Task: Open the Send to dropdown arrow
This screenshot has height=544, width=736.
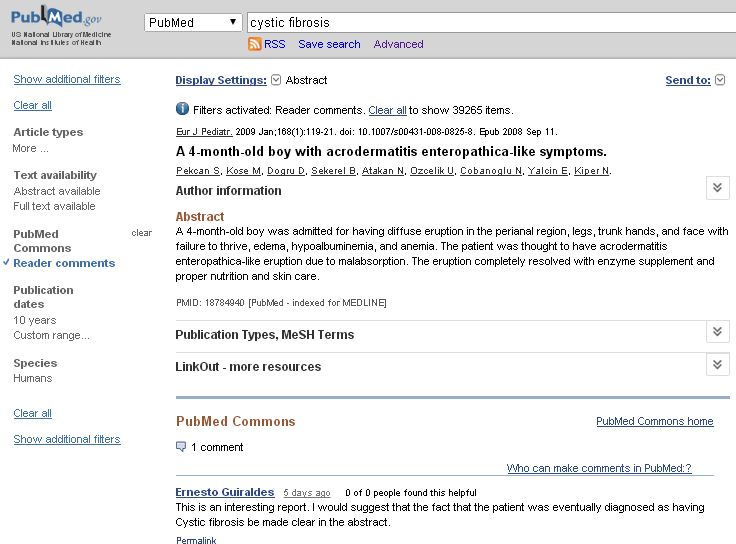Action: (x=720, y=80)
